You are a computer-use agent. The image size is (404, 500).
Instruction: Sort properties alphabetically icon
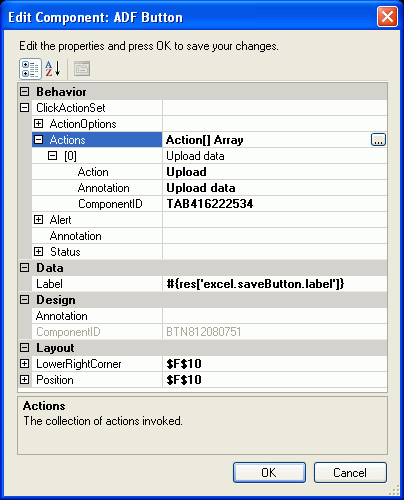[53, 69]
